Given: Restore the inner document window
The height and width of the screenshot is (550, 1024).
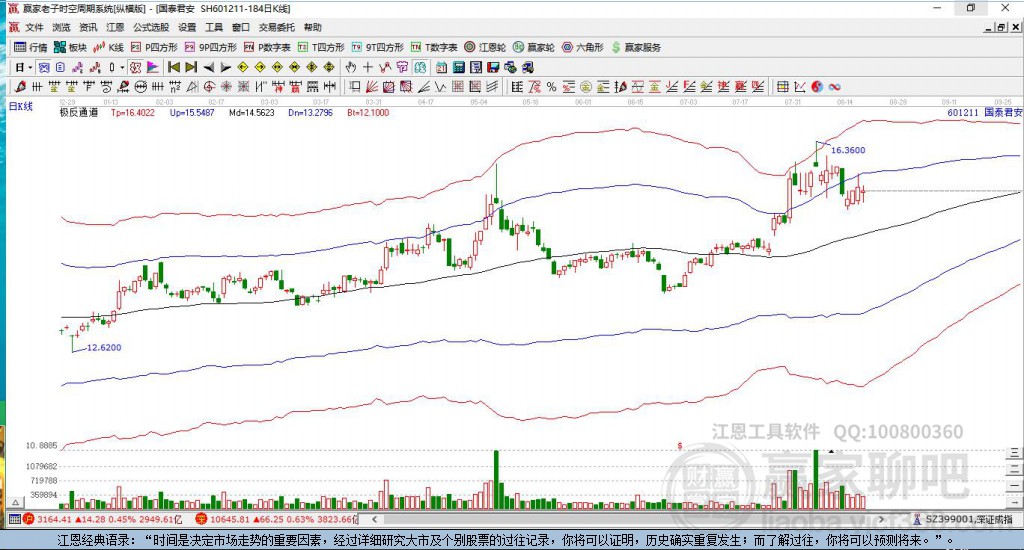Looking at the screenshot, I should tap(1002, 27).
